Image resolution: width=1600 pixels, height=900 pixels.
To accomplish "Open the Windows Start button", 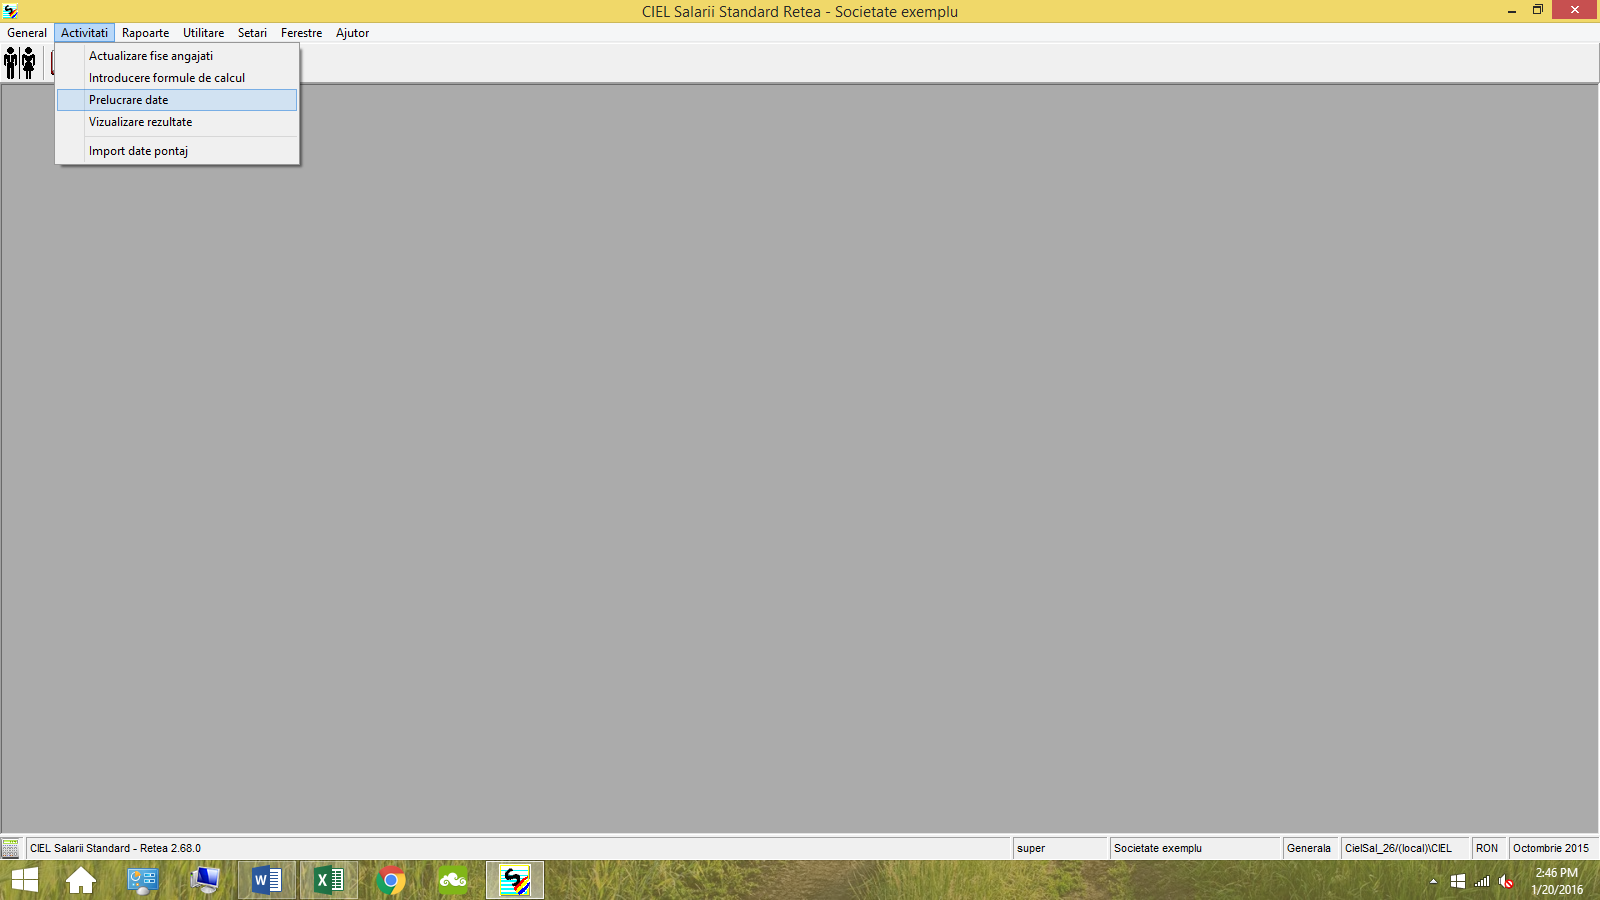I will coord(25,880).
